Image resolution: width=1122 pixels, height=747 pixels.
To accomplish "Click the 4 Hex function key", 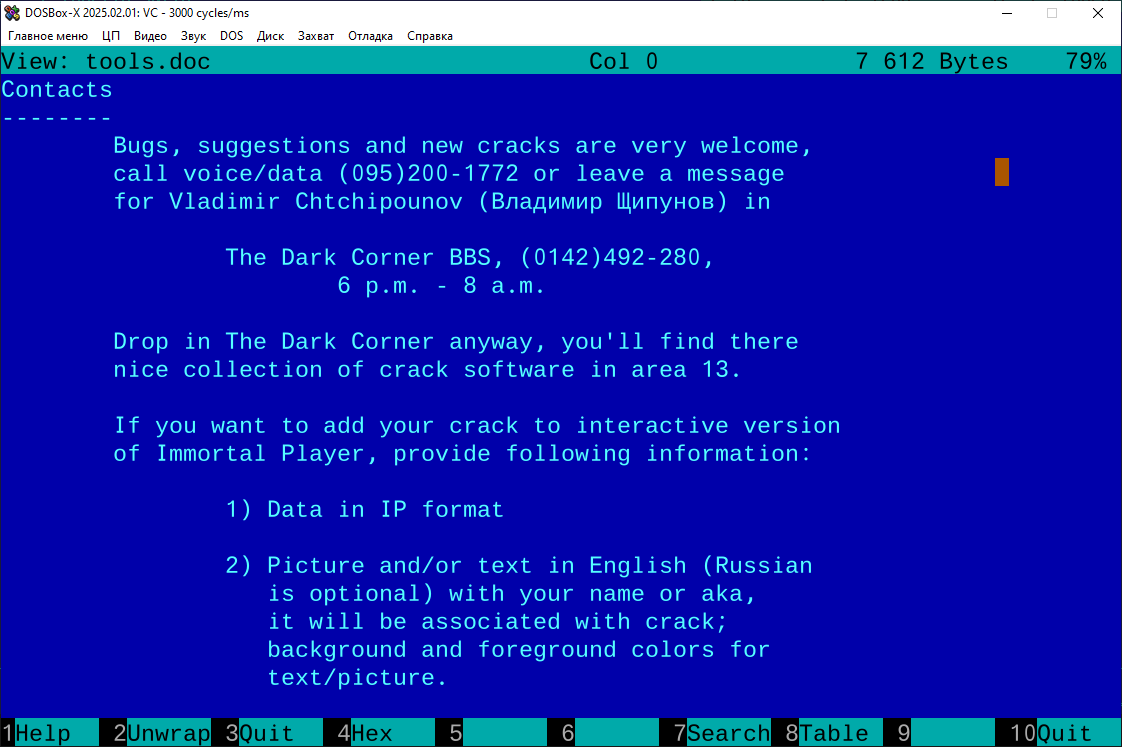I will pyautogui.click(x=386, y=733).
